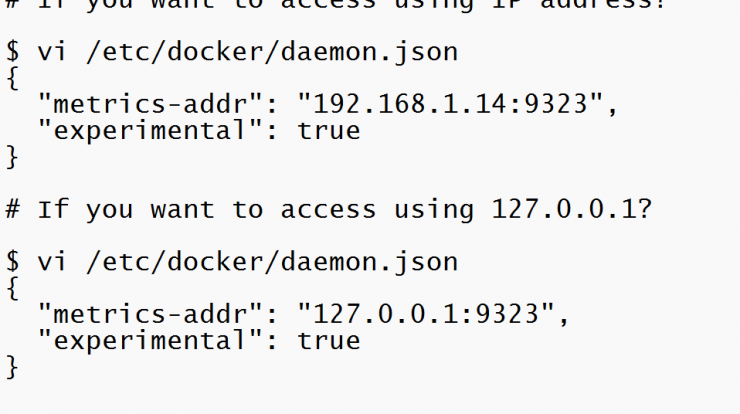Click the final closing brace at the bottom
Image resolution: width=740 pixels, height=414 pixels.
13,367
